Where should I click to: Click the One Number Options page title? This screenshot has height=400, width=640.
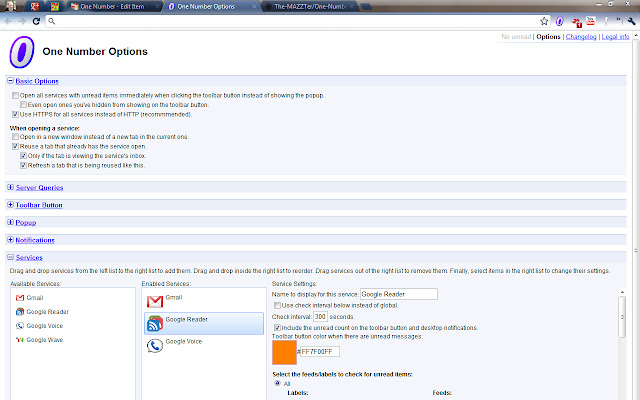pos(95,51)
